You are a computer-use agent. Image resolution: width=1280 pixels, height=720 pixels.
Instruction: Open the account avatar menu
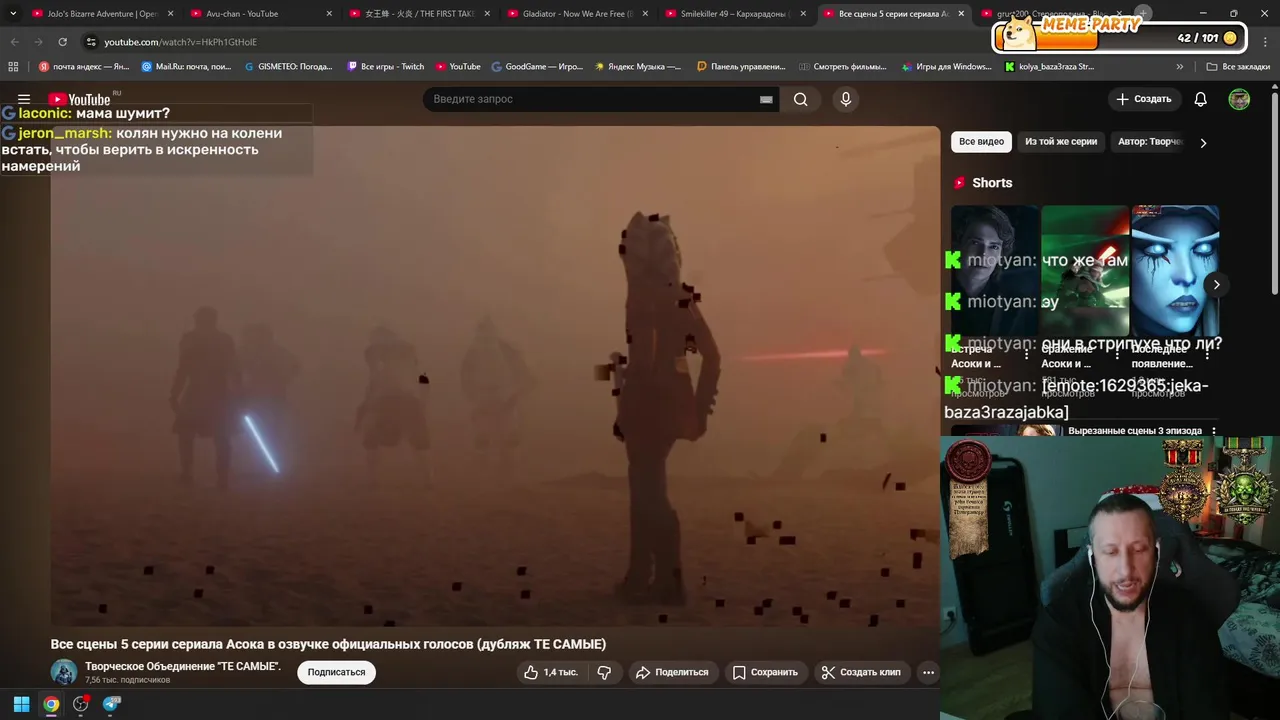[1239, 99]
